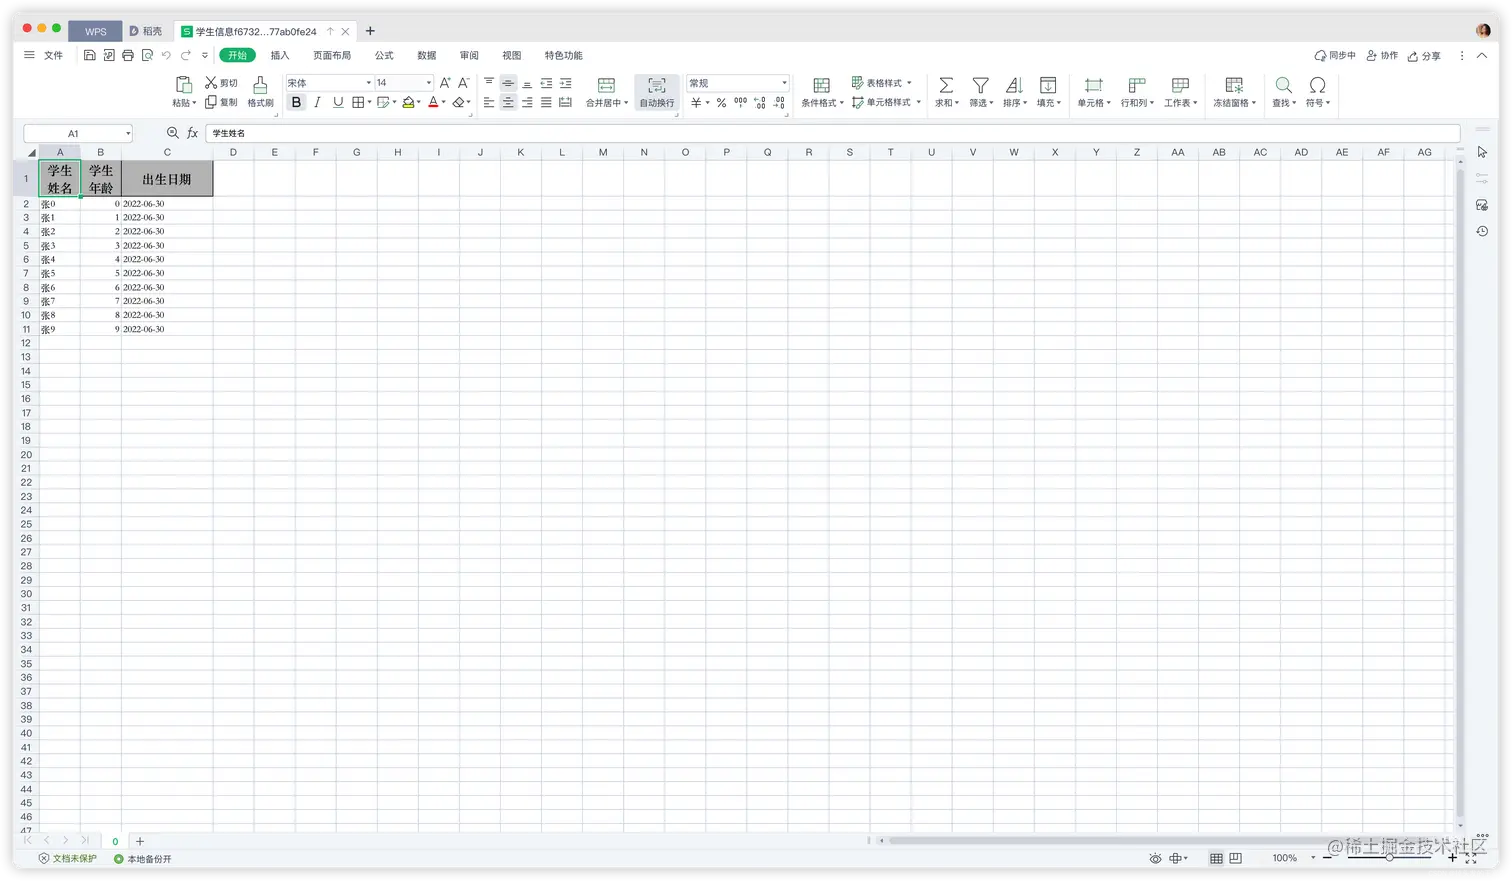The height and width of the screenshot is (881, 1512).
Task: Open the Page Layout (页面布局) tab
Action: click(x=332, y=56)
